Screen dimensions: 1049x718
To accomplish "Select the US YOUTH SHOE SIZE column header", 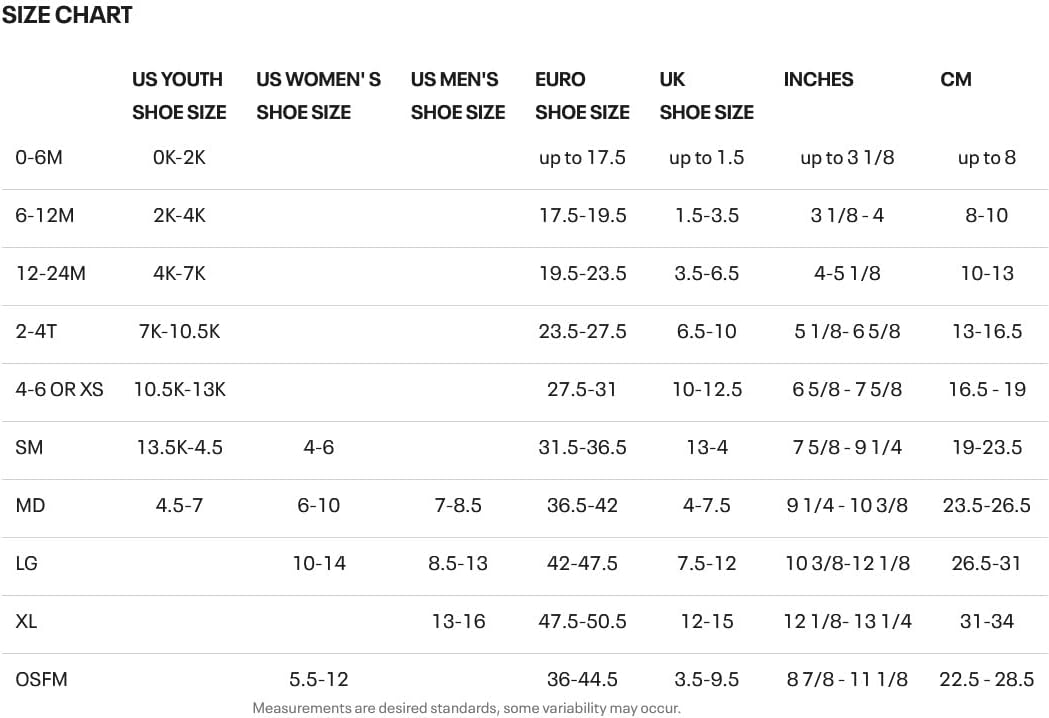I will 179,95.
